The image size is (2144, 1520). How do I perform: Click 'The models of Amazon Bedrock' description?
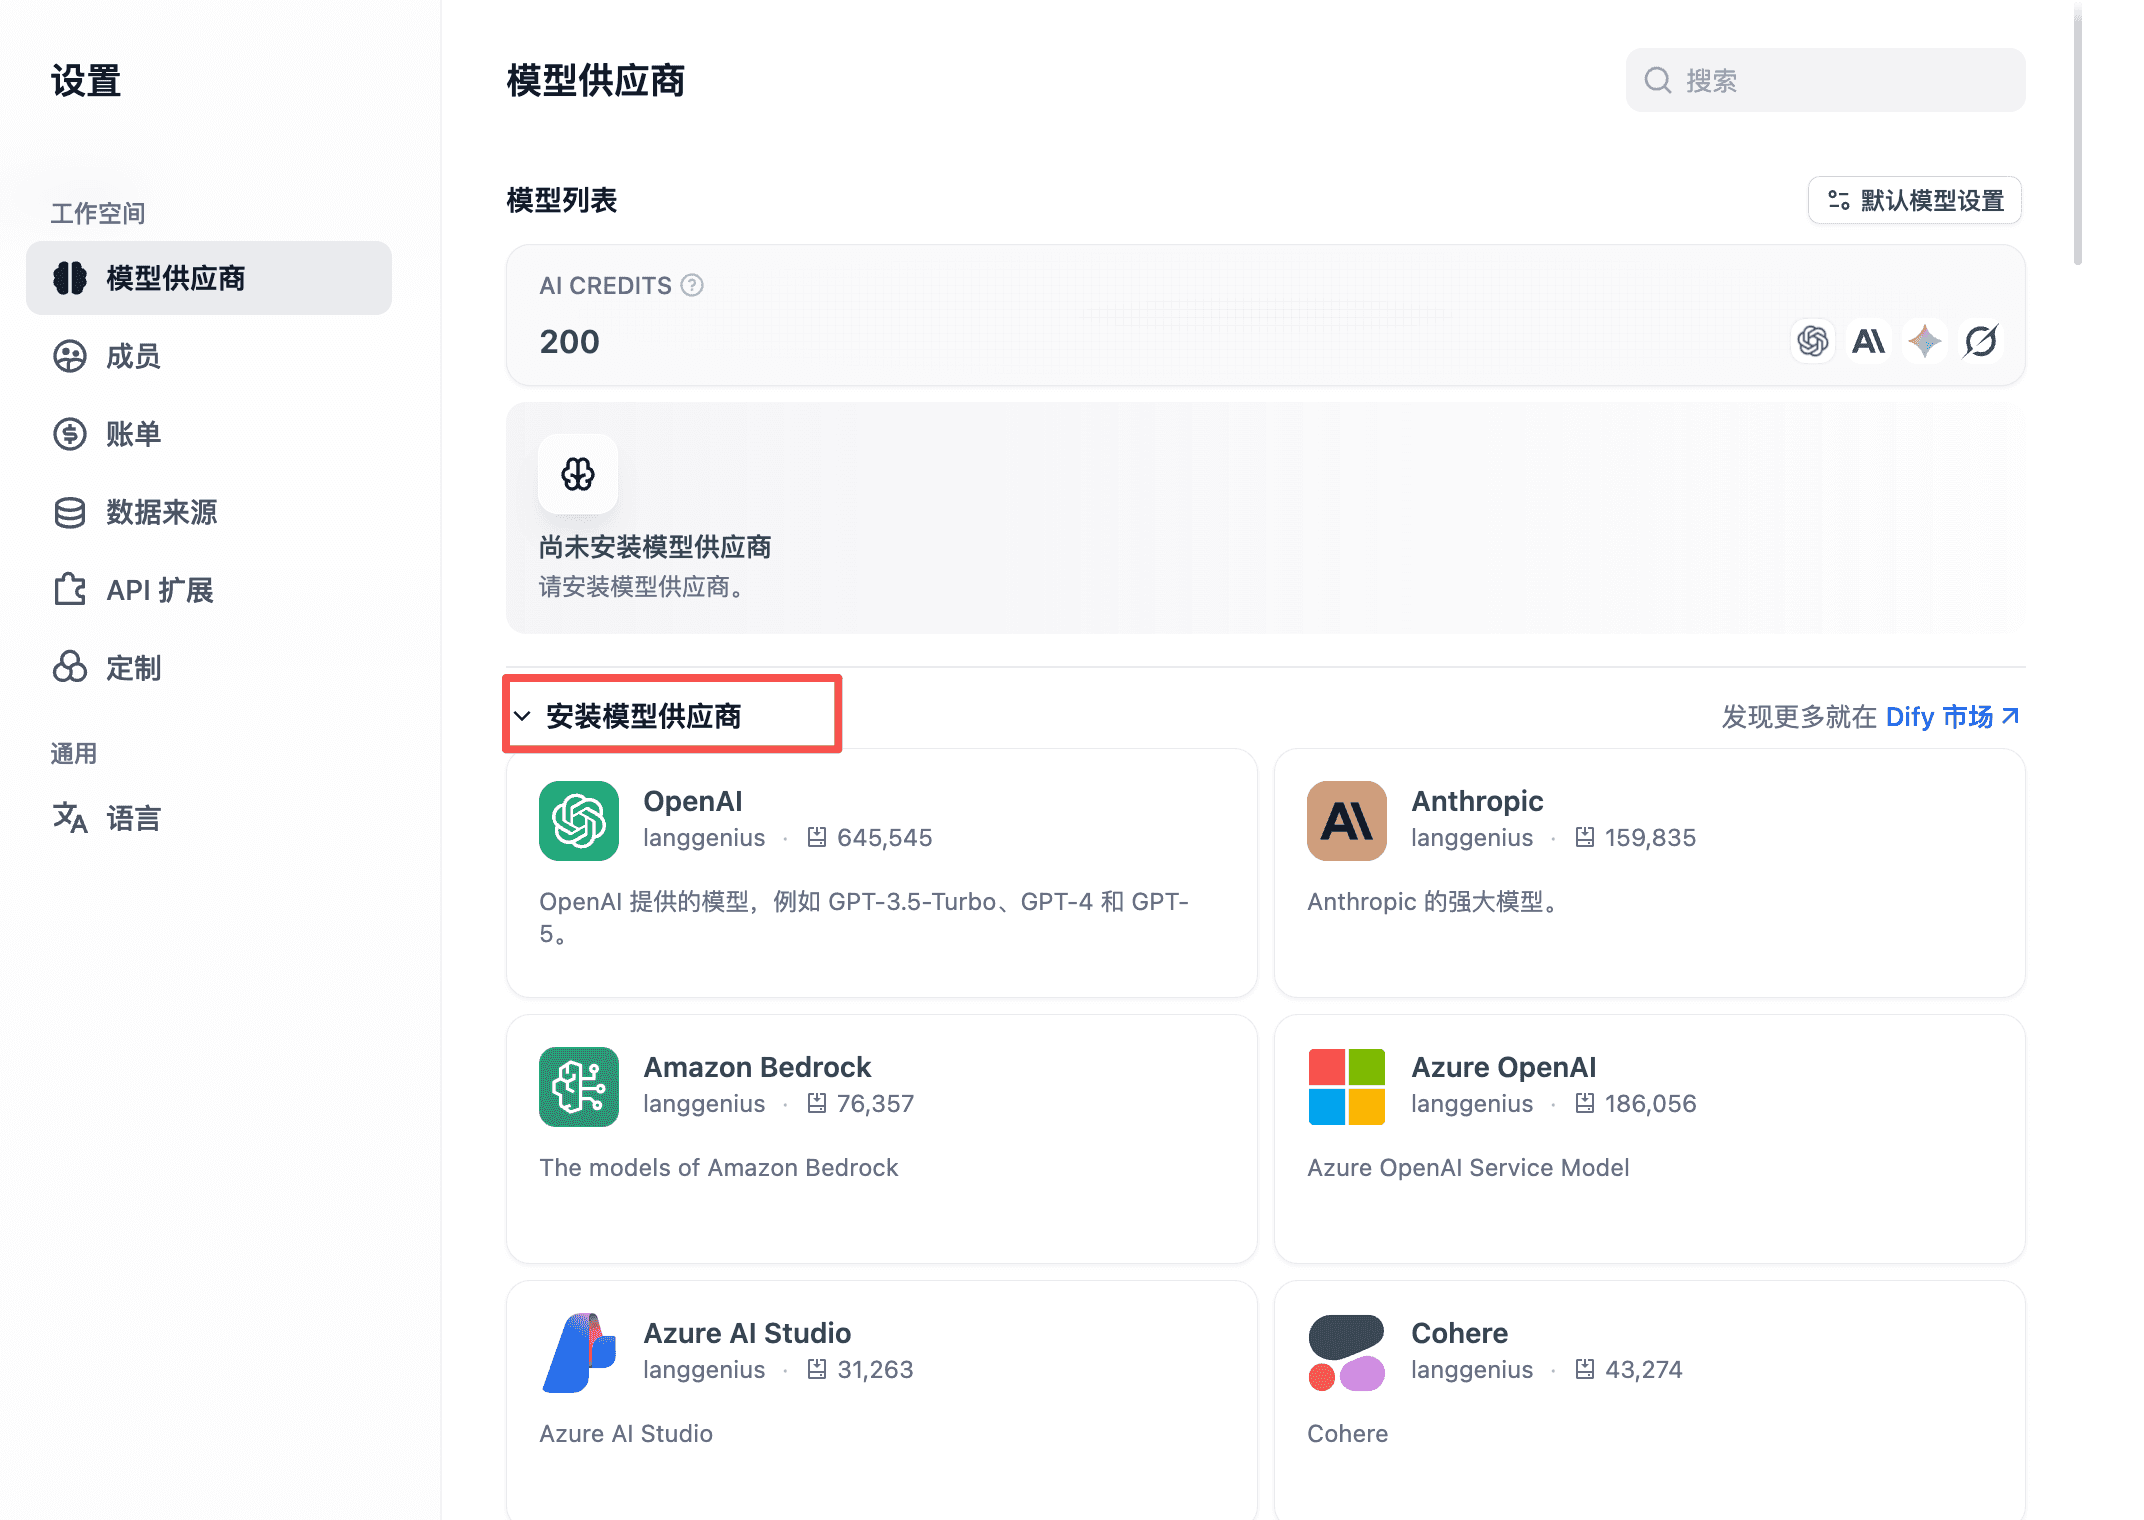click(719, 1167)
